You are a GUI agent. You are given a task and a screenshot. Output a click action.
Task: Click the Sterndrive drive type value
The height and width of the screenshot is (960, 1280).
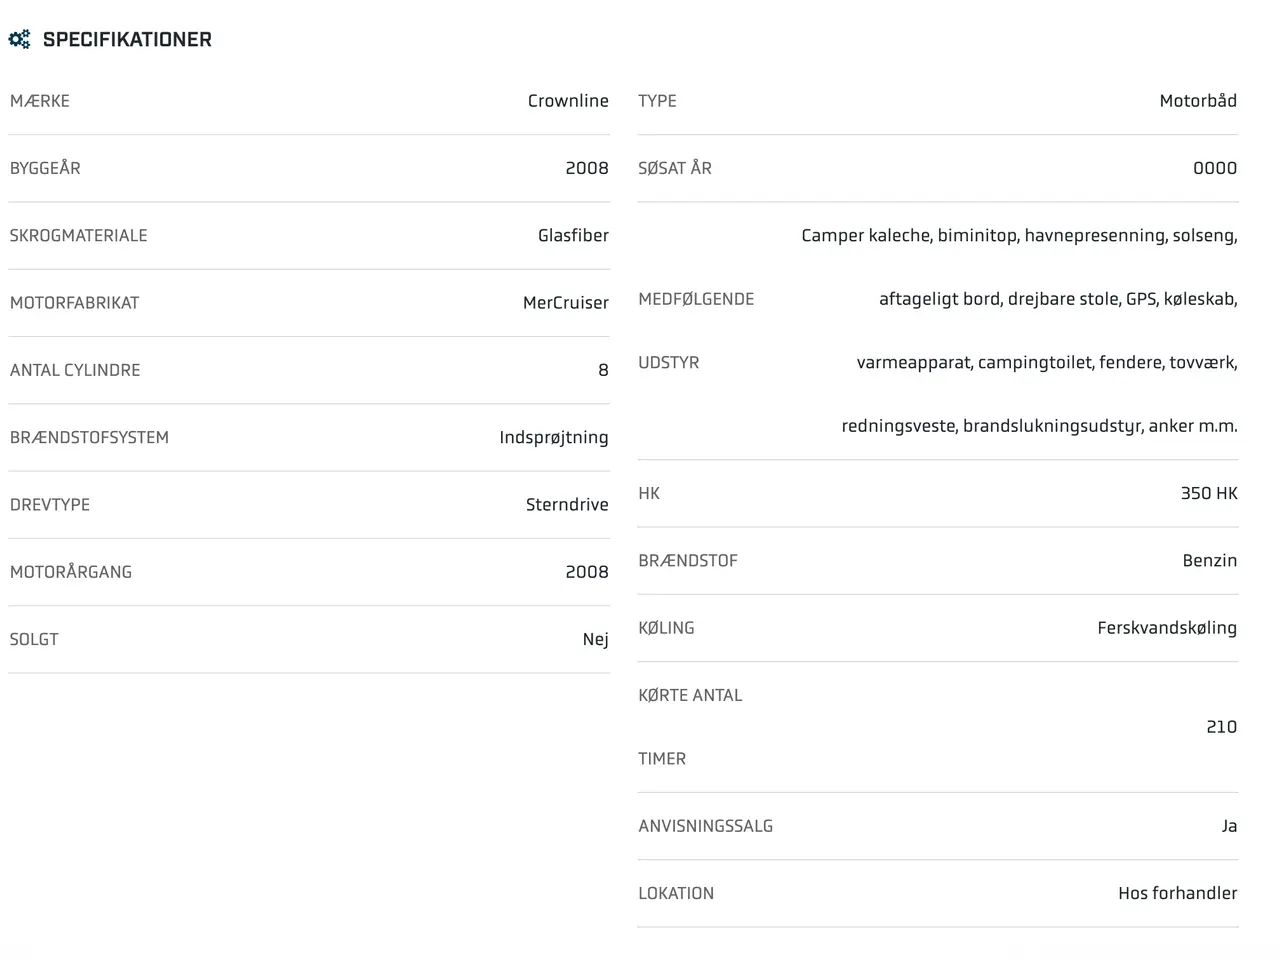(x=567, y=505)
